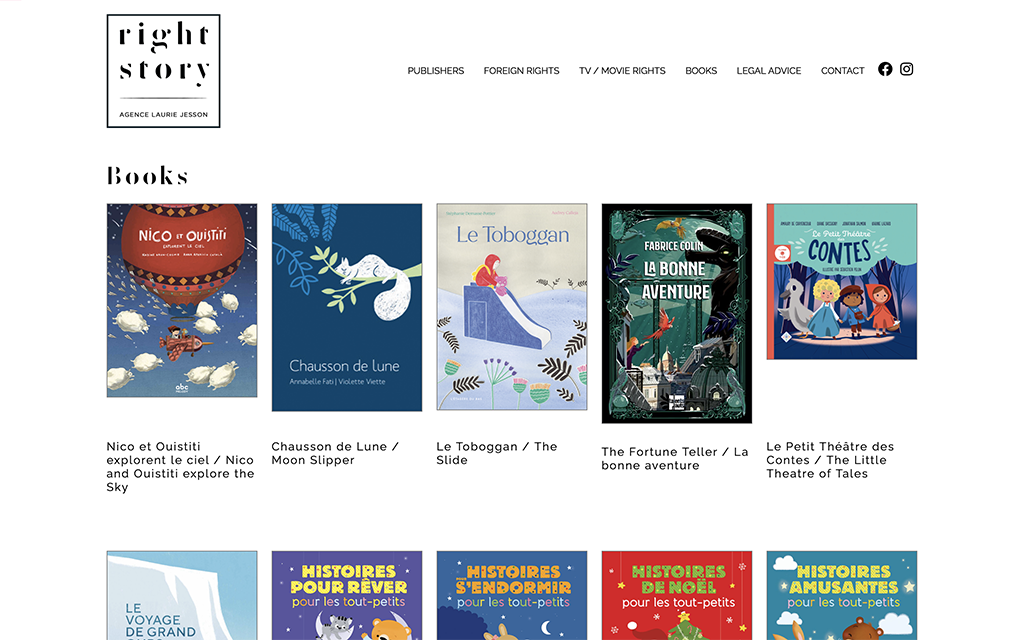Select the Books navigation item
The width and height of the screenshot is (1024, 640).
pyautogui.click(x=701, y=71)
